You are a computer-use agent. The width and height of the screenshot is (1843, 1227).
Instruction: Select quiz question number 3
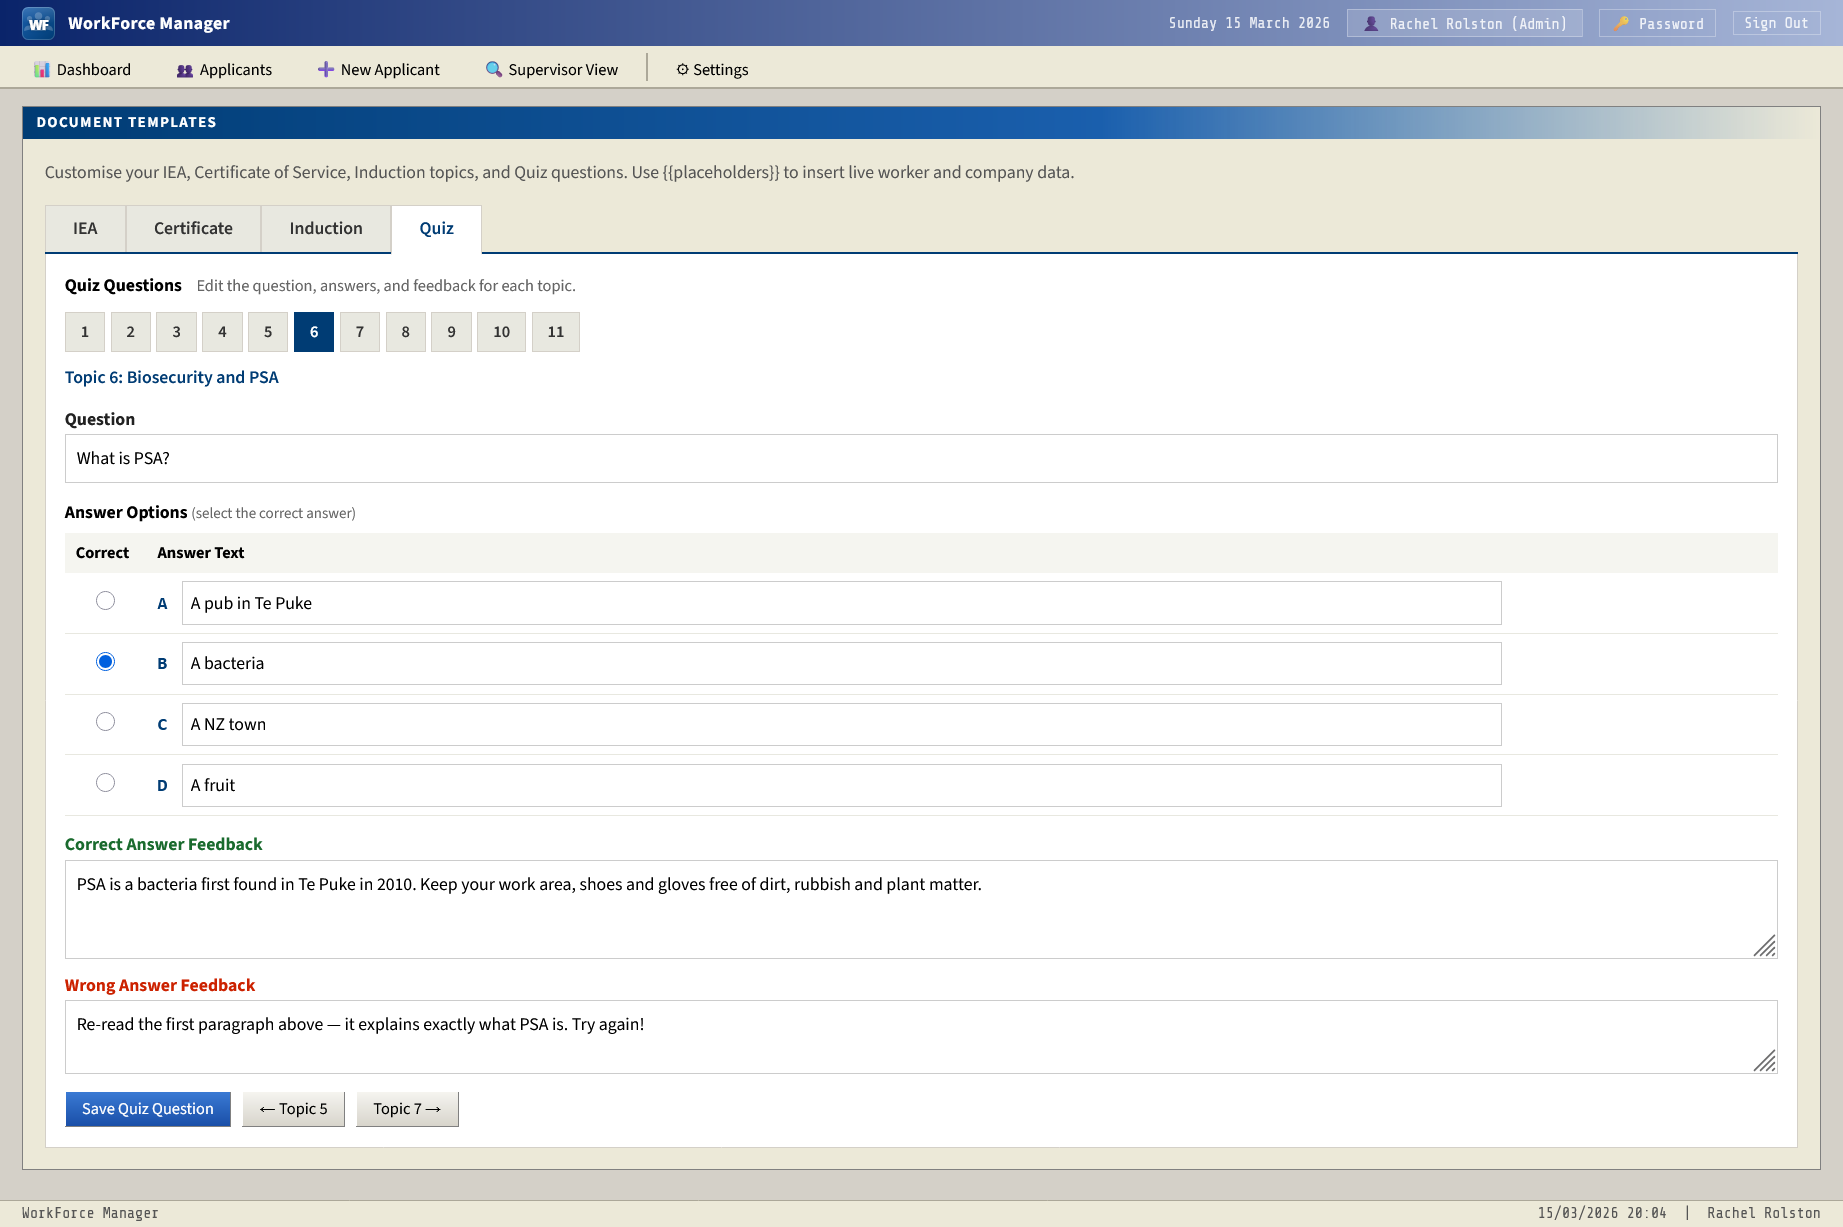point(176,331)
